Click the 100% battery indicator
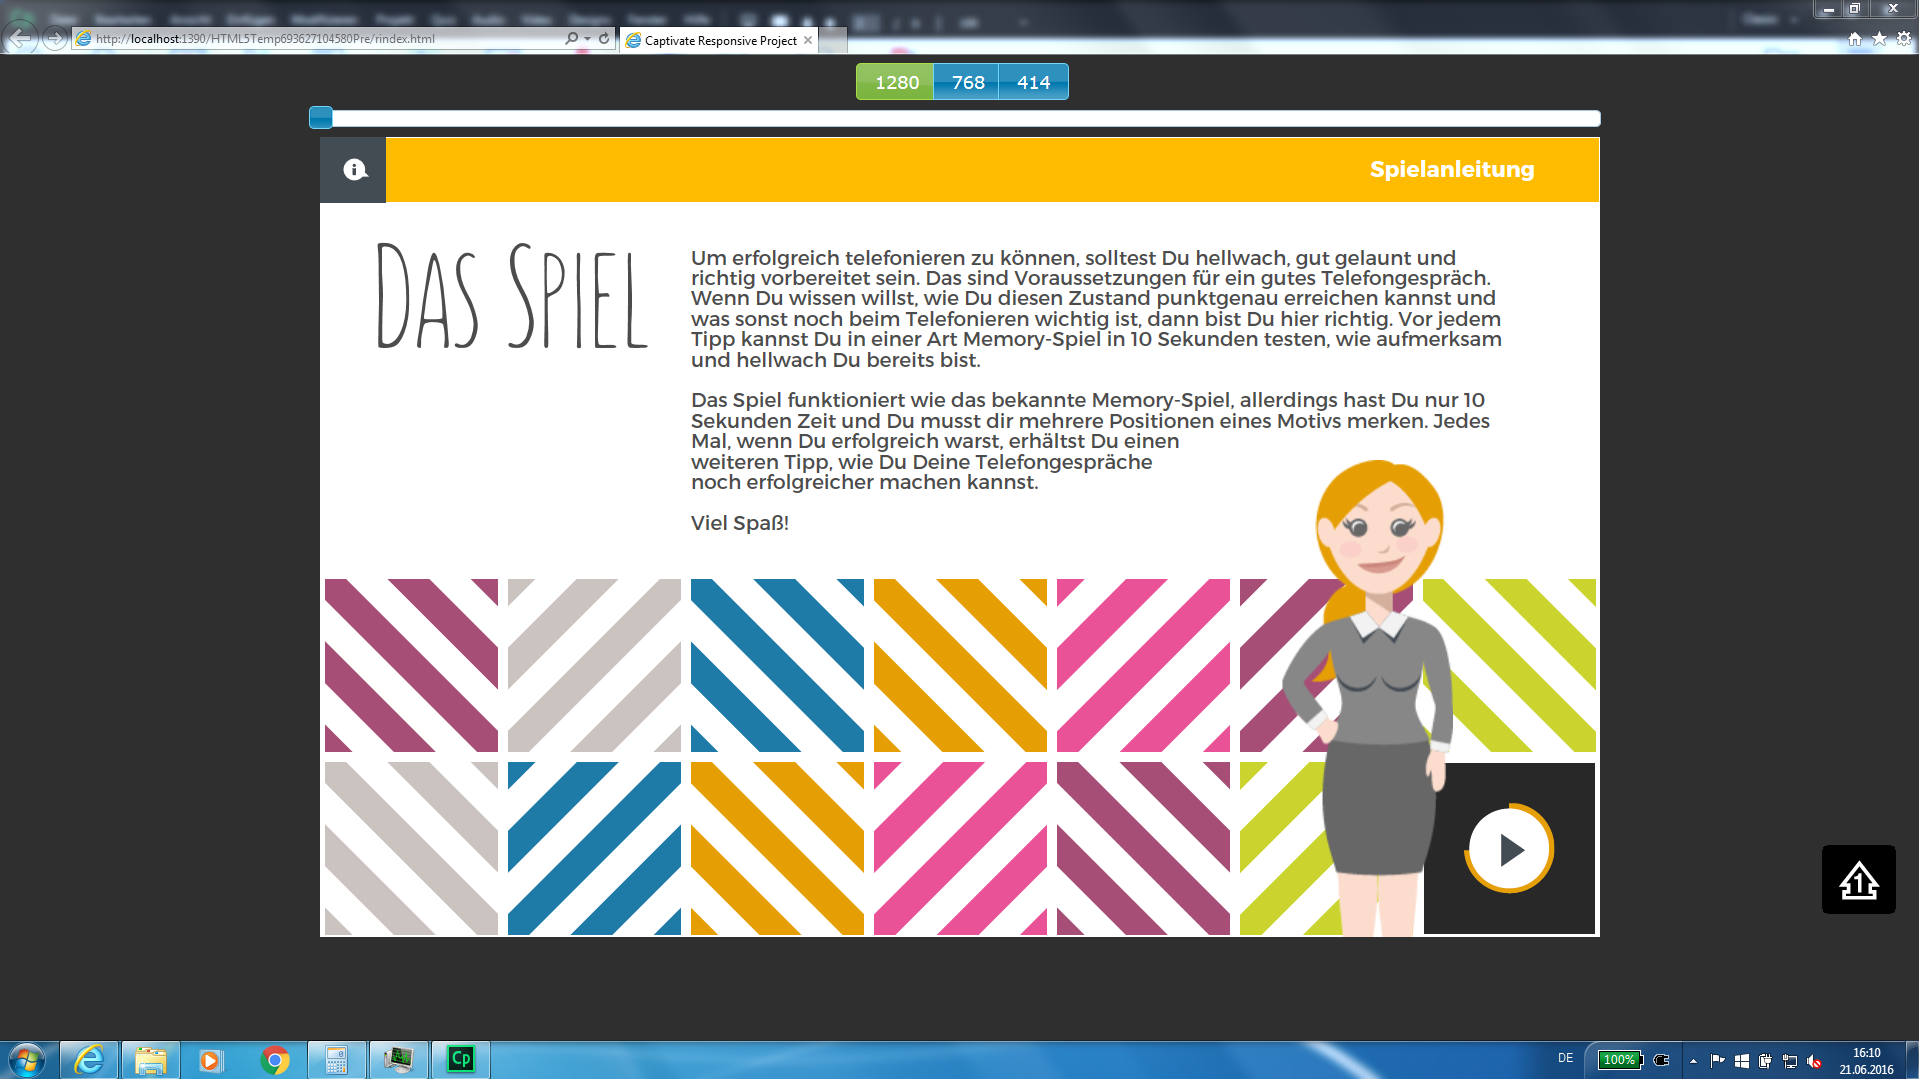Screen dimensions: 1919x1079 (1620, 1060)
